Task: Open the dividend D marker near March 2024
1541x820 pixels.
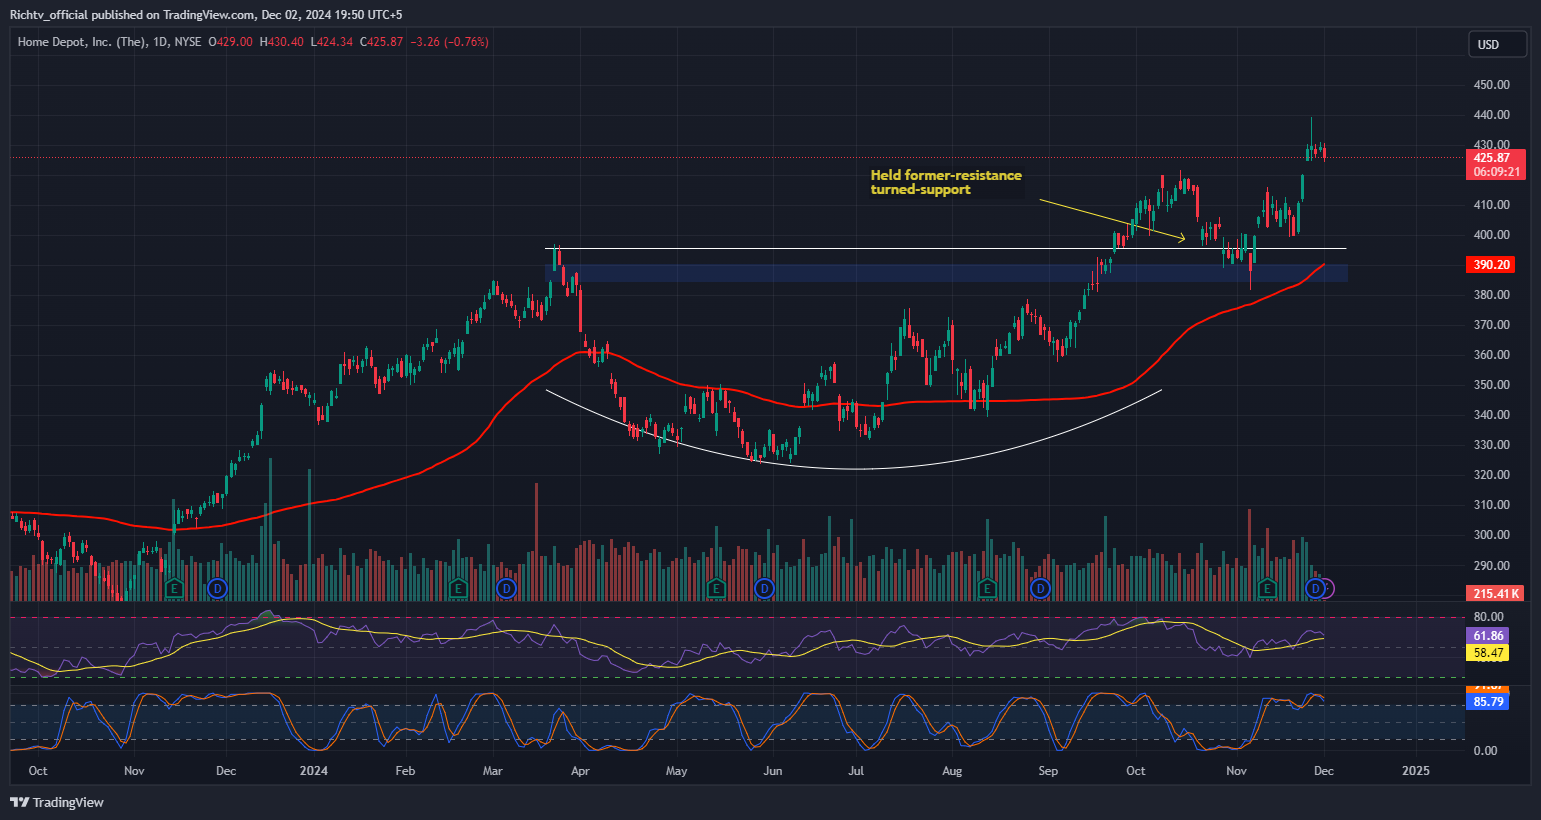Action: click(x=505, y=588)
